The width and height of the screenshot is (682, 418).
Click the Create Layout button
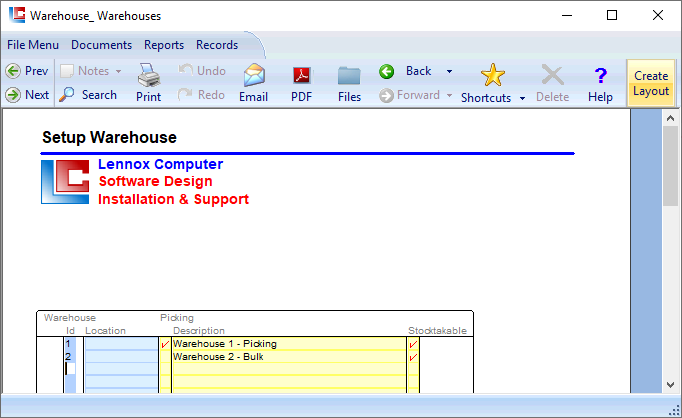coord(650,83)
